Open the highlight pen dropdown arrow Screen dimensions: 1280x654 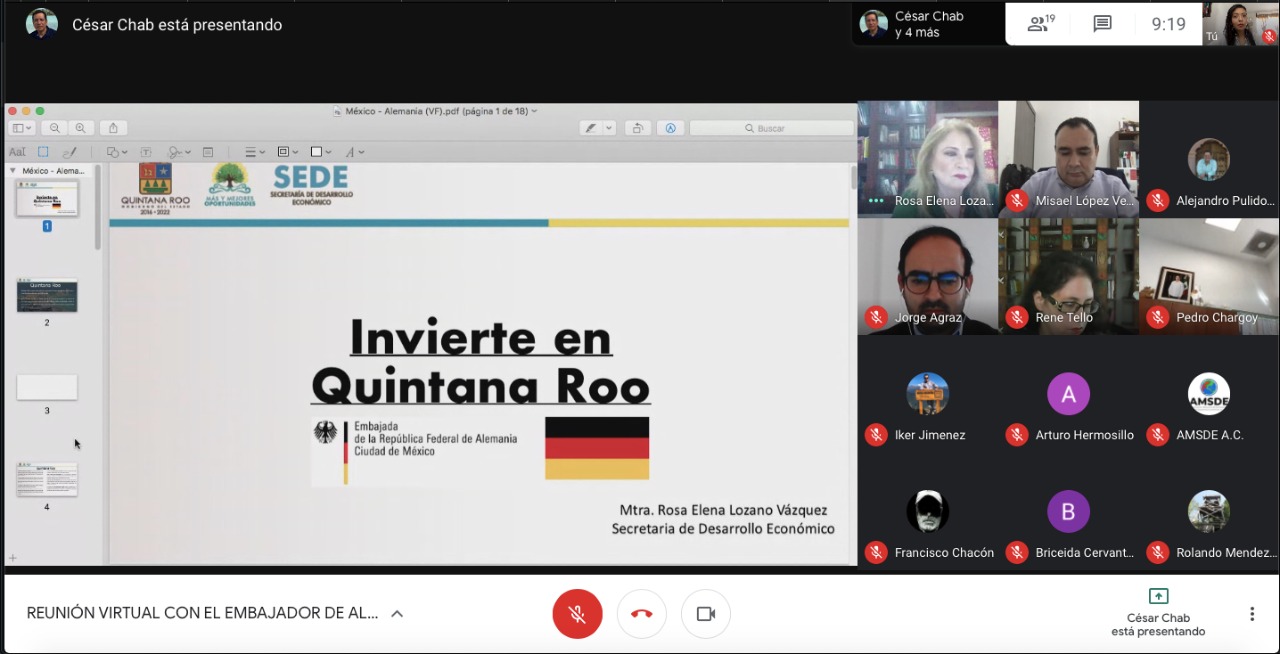609,128
